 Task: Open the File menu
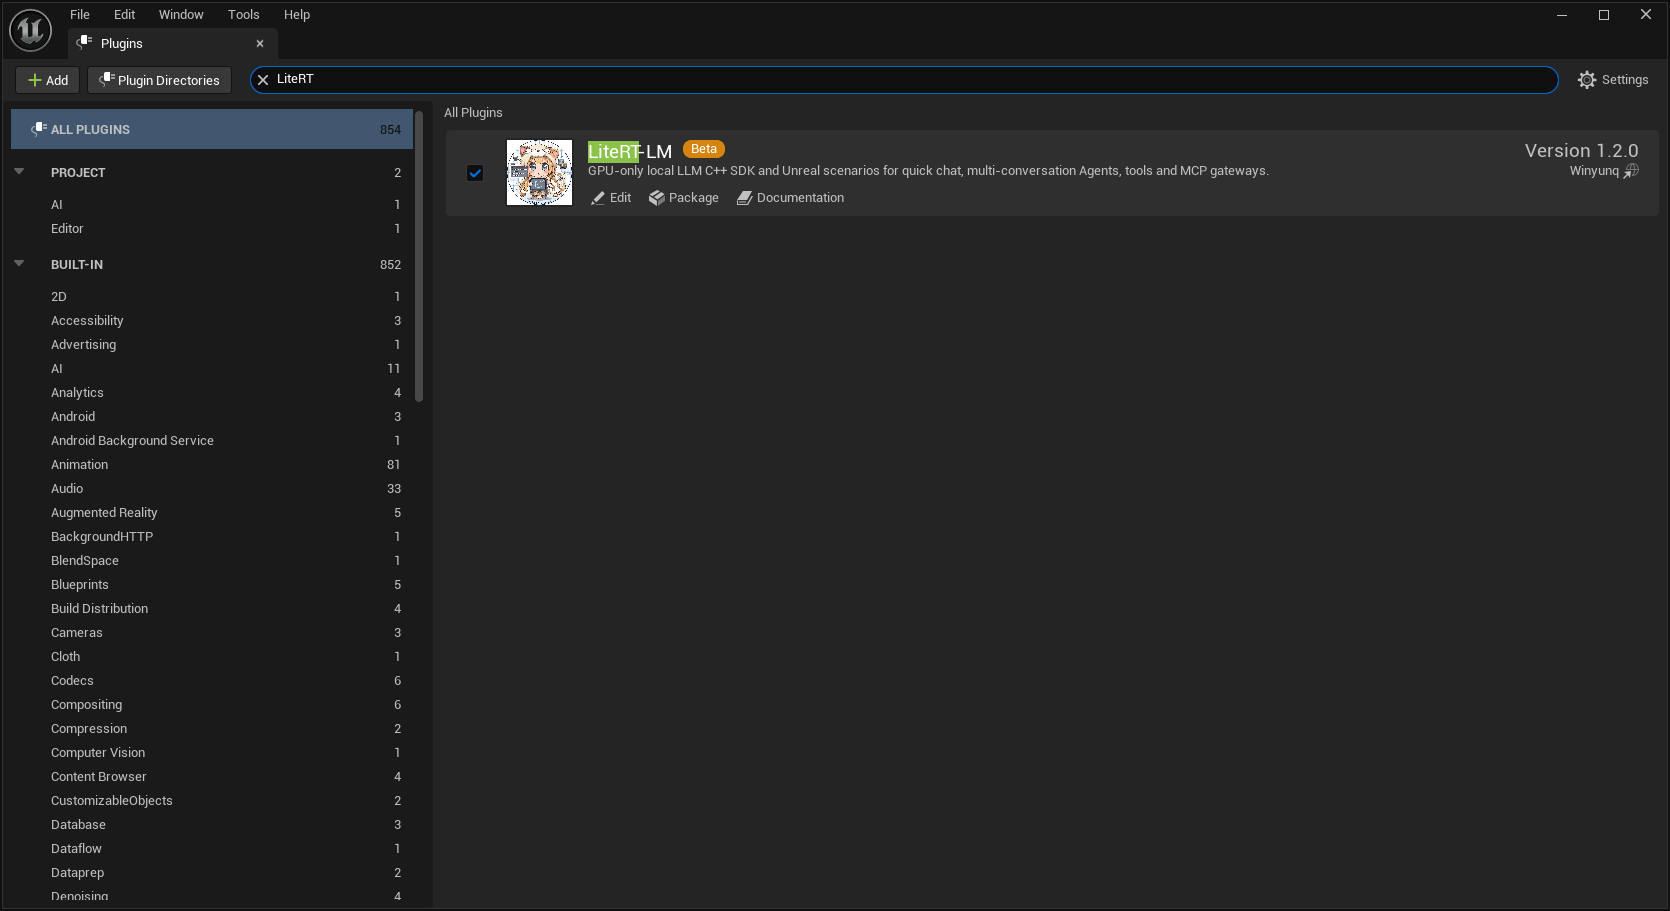pyautogui.click(x=80, y=15)
